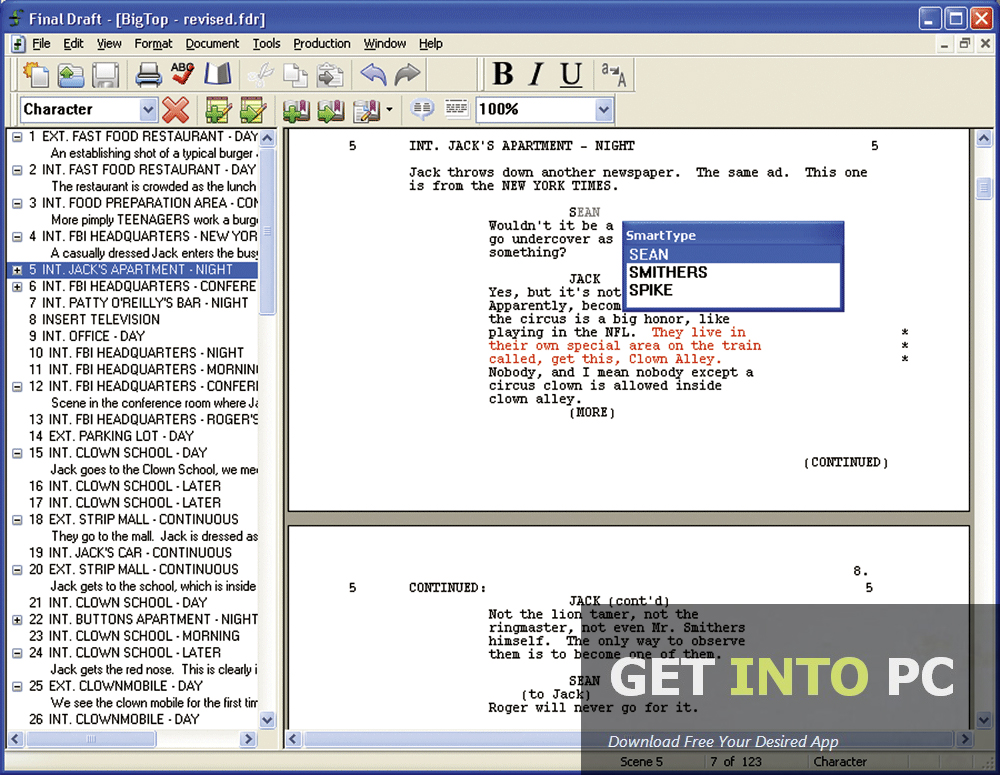This screenshot has width=1000, height=775.
Task: Collapse scene 15 INT. CLOWN SCHOOL - DAY
Action: [17, 453]
